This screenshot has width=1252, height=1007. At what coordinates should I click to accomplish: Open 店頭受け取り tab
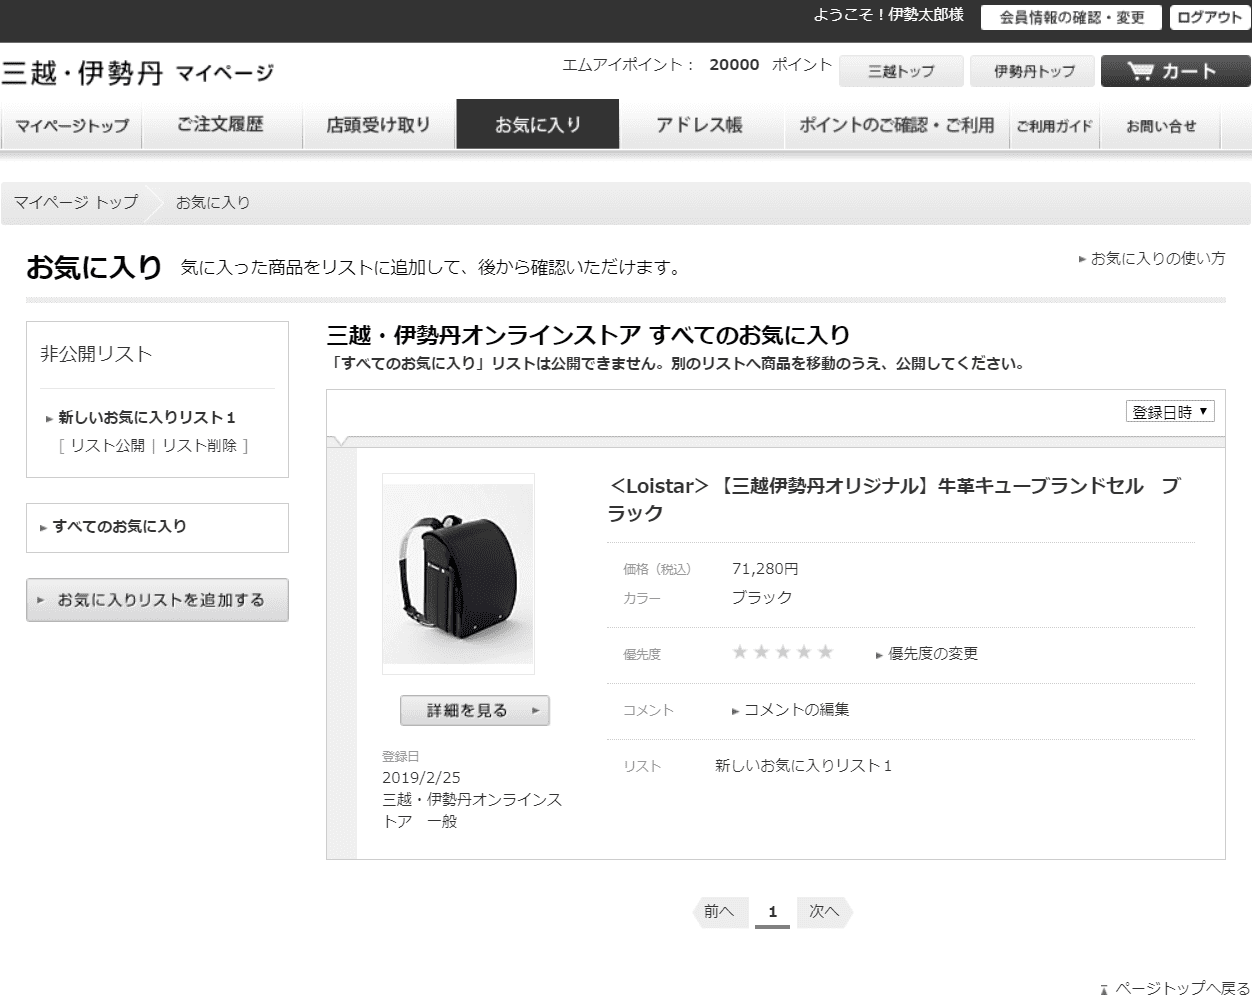(x=378, y=125)
